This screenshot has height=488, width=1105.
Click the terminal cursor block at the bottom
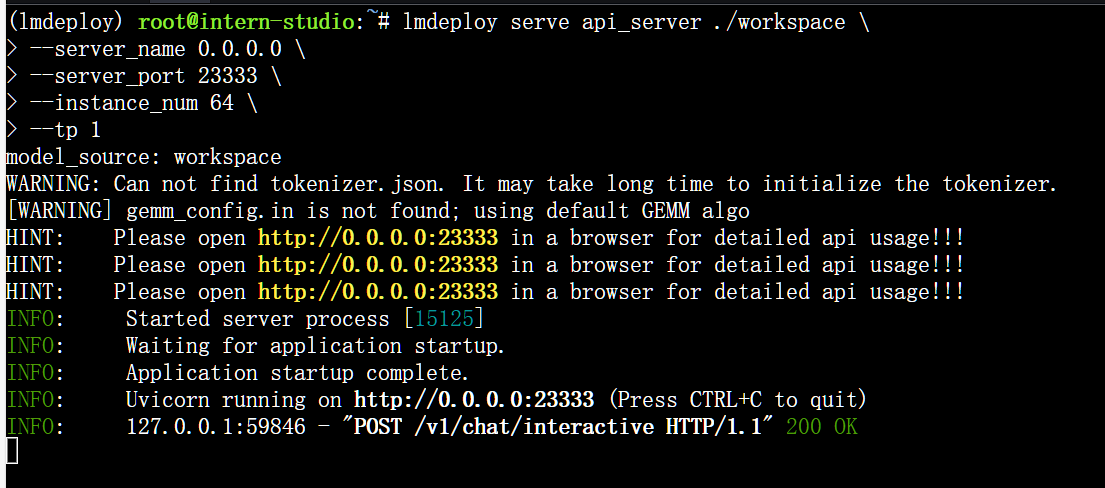[12, 452]
